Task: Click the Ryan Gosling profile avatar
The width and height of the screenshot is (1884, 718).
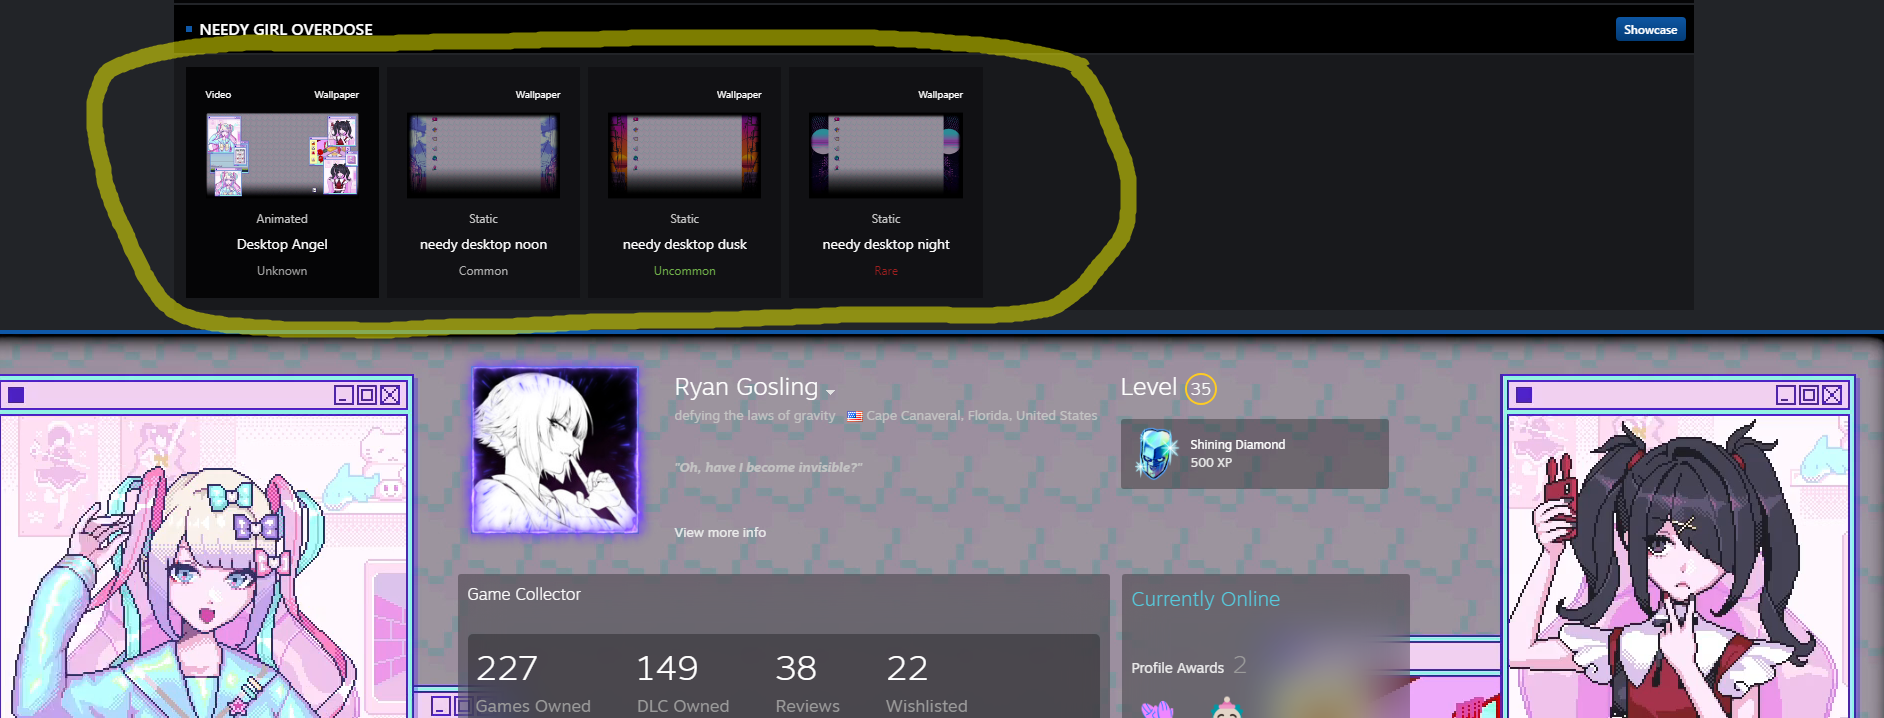Action: click(x=555, y=450)
